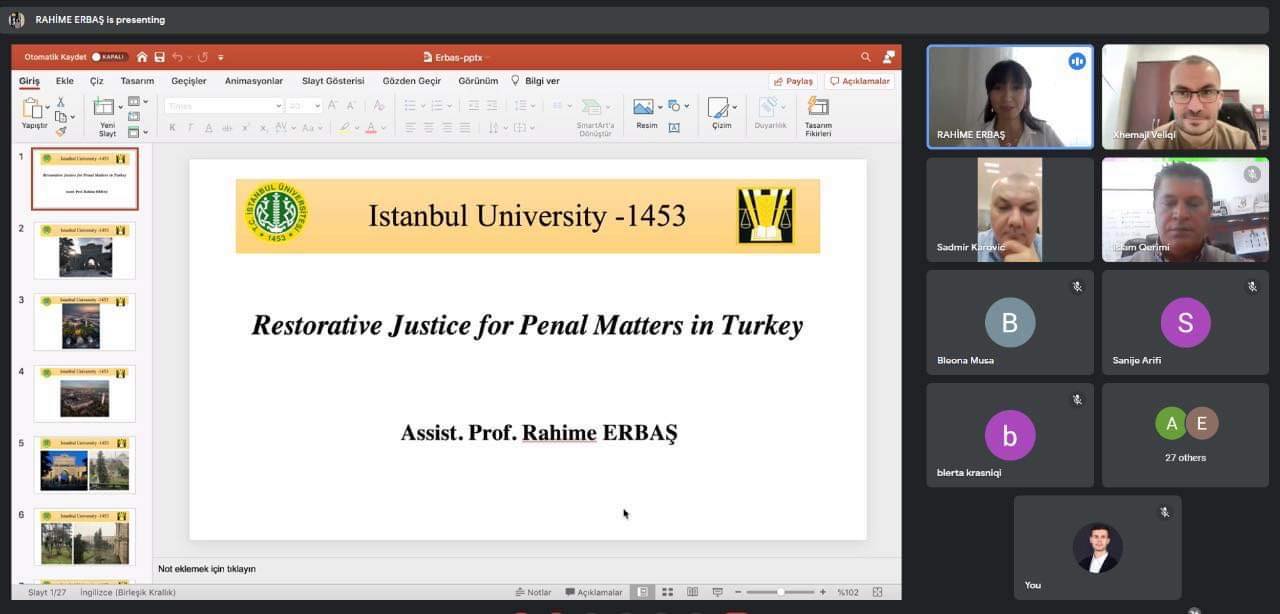The width and height of the screenshot is (1280, 614).
Task: Open the collaboration people icon in title bar
Action: pyautogui.click(x=888, y=57)
